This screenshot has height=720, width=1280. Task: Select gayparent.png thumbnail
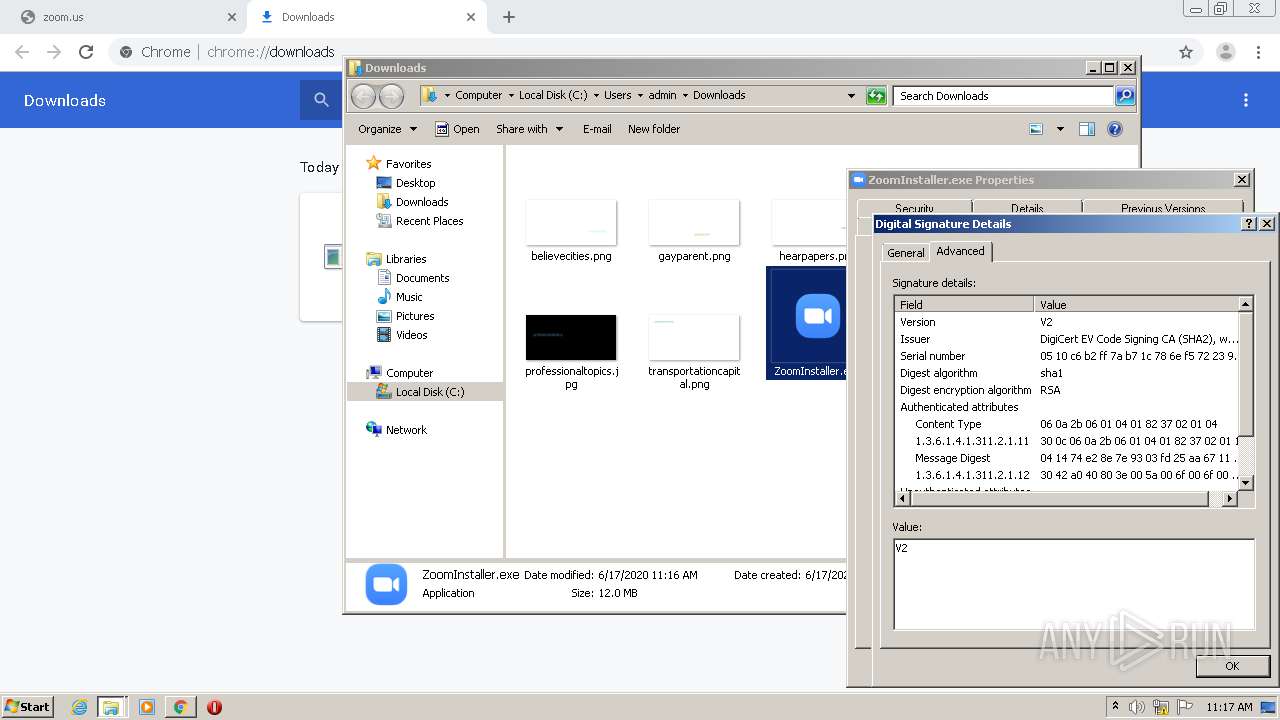pos(694,222)
